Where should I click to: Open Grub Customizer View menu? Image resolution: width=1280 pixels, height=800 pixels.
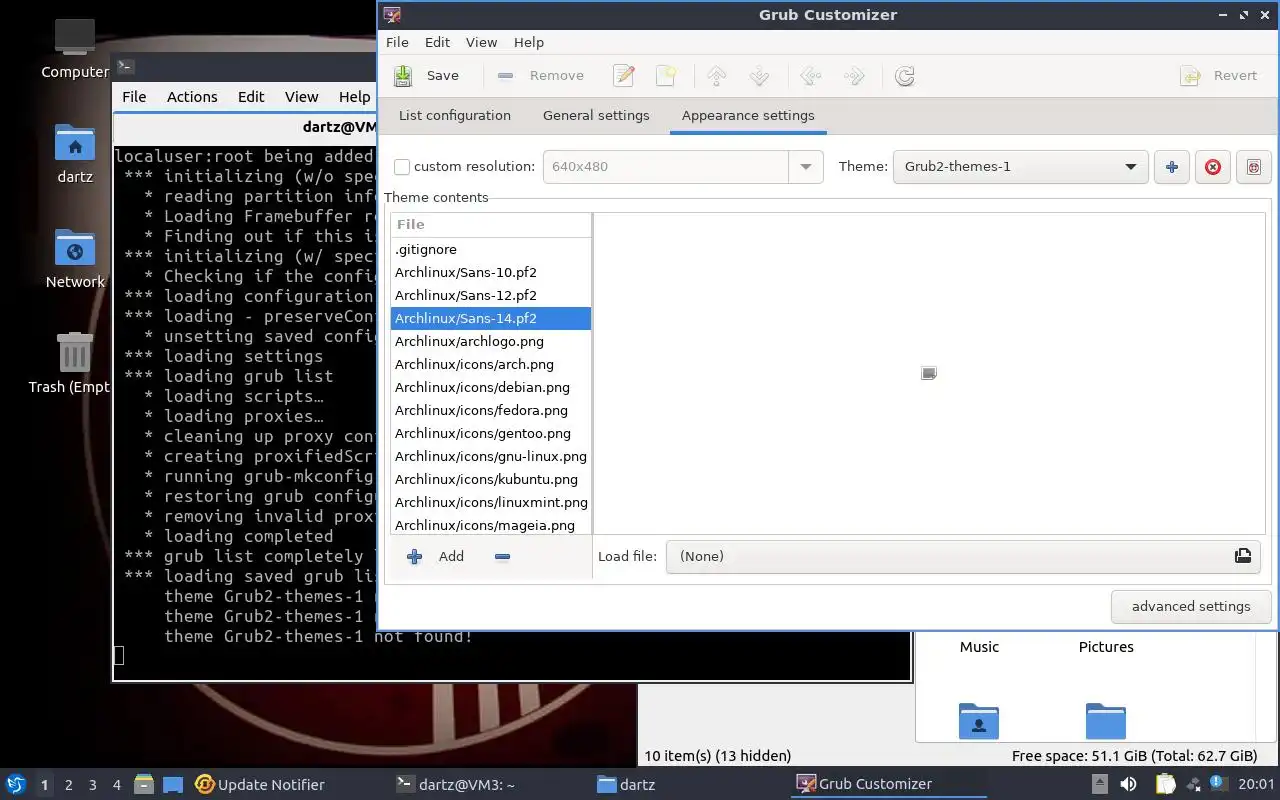(x=481, y=42)
